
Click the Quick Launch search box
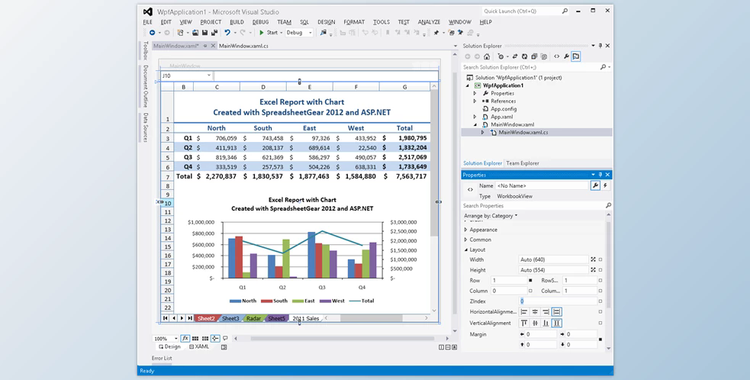pos(525,11)
